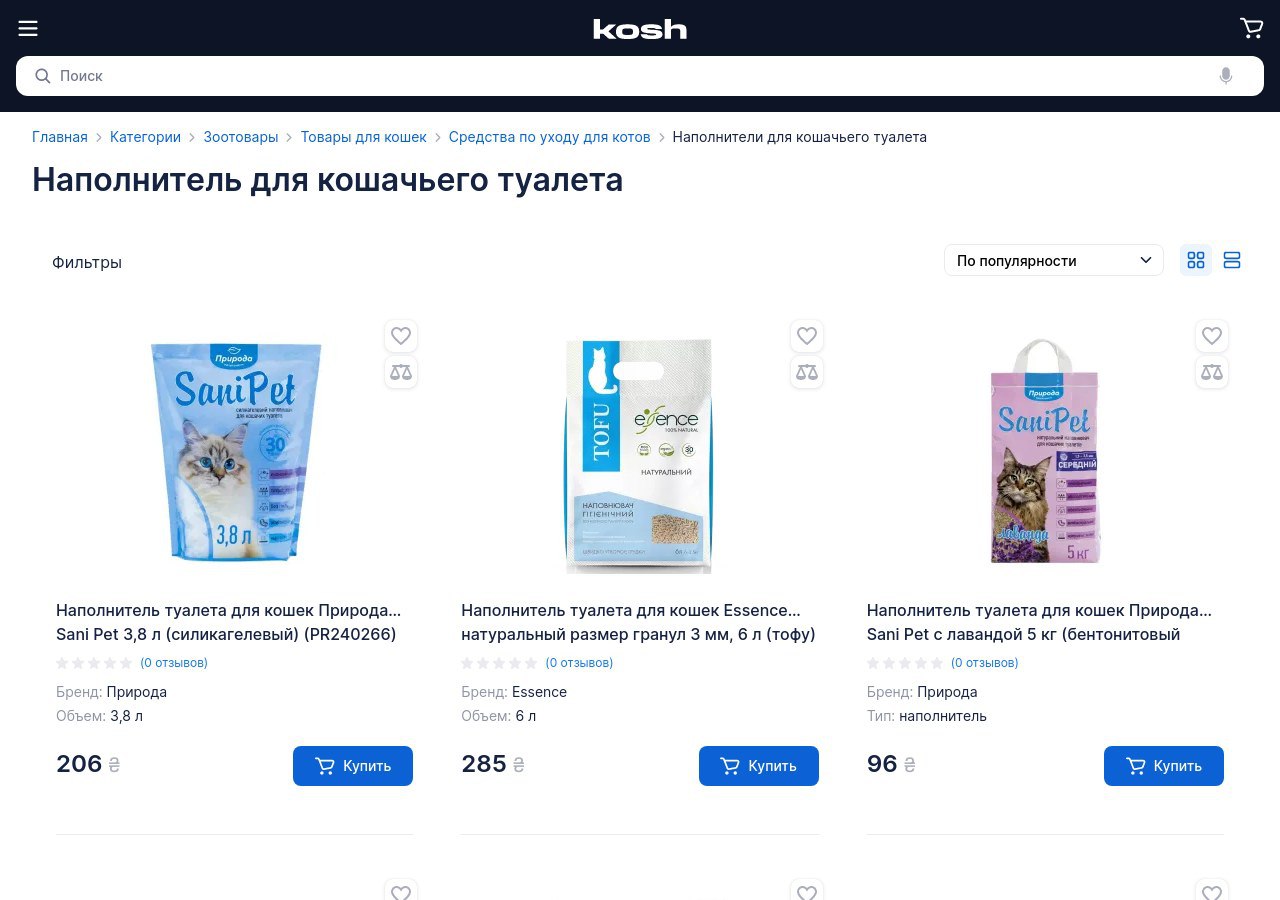Expand the Фильтры panel
Viewport: 1280px width, 900px height.
87,262
